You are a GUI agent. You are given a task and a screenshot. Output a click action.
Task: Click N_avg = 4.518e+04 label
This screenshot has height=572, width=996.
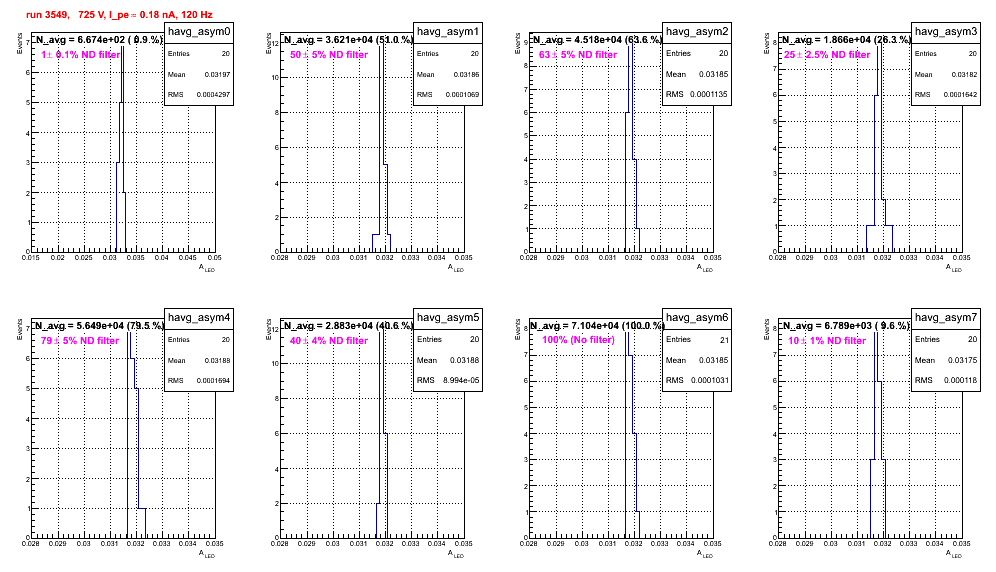(597, 40)
